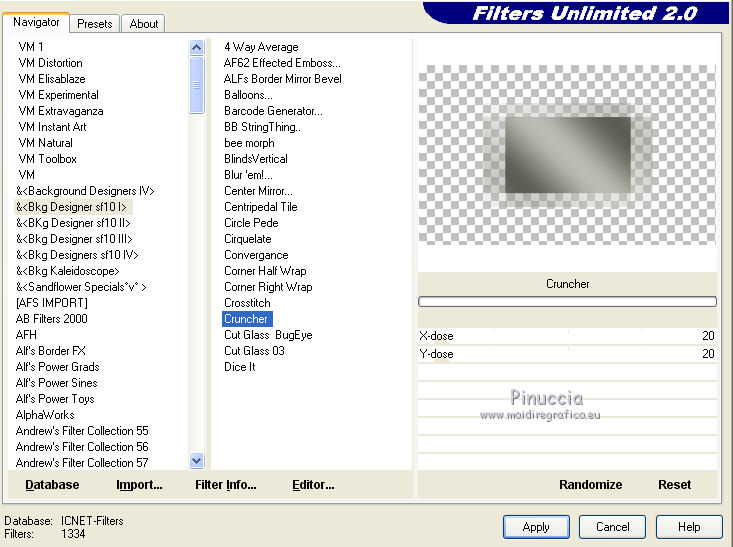Select the VM Extravaganza category
This screenshot has width=733, height=547.
coord(61,111)
